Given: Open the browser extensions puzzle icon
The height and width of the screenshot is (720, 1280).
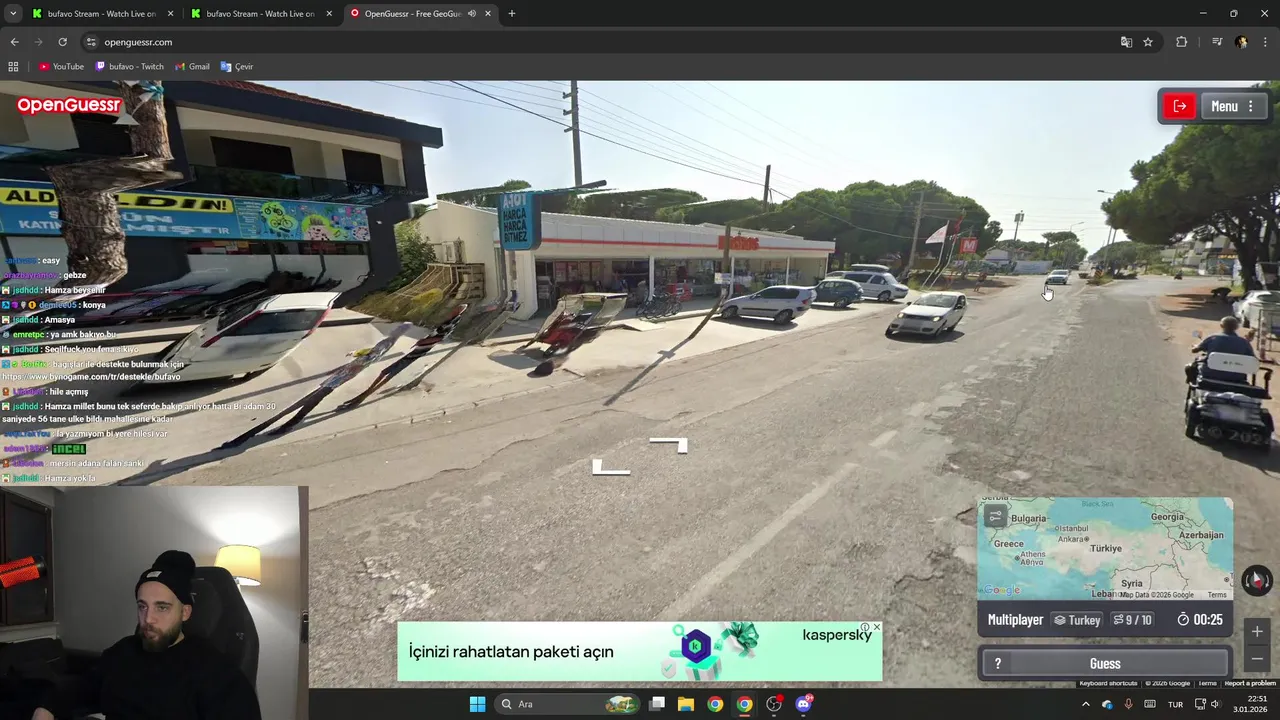Looking at the screenshot, I should [x=1181, y=42].
